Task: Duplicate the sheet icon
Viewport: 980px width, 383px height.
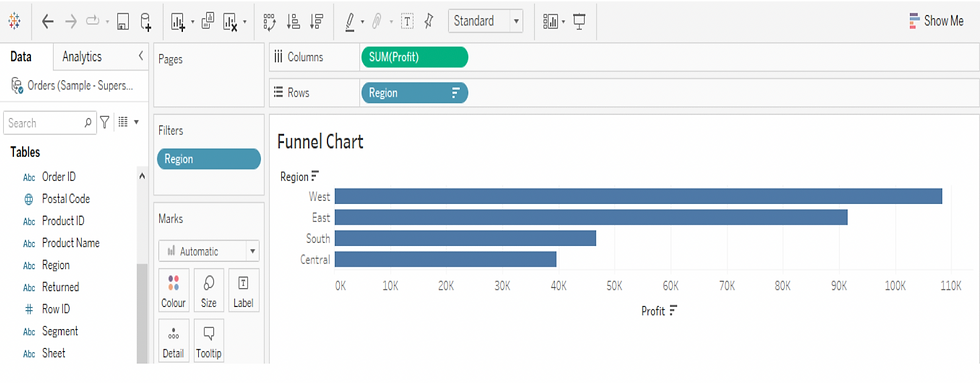Action: [x=208, y=21]
